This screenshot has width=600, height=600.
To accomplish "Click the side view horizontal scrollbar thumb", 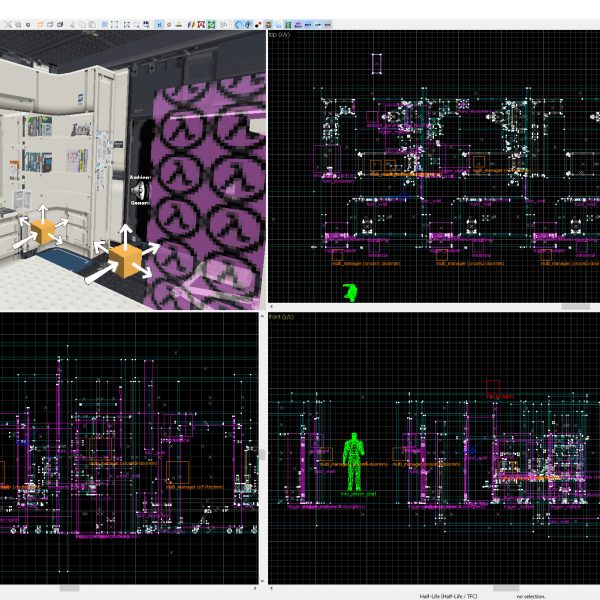I will tap(69, 588).
